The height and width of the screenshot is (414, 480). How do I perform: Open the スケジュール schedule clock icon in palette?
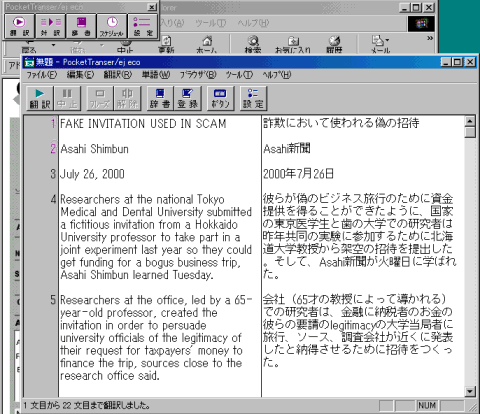click(112, 26)
